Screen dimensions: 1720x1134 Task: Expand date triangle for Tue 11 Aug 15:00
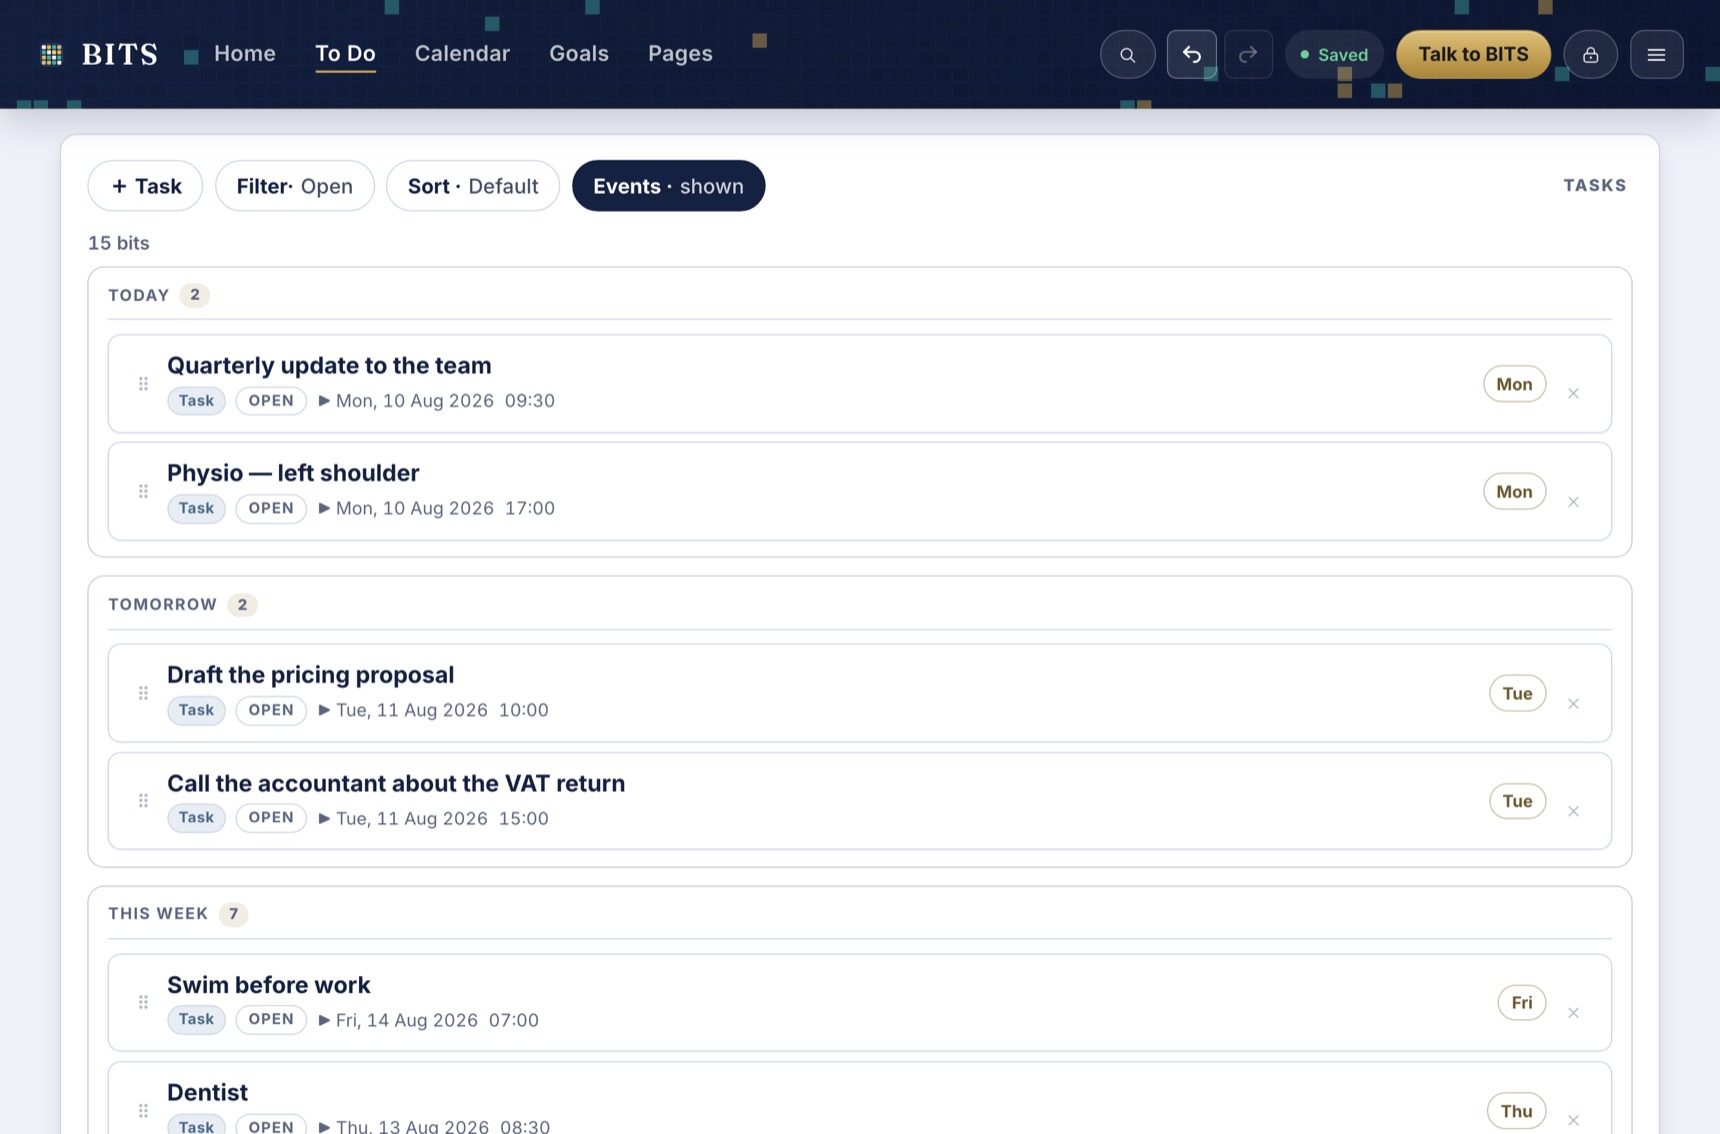click(324, 818)
